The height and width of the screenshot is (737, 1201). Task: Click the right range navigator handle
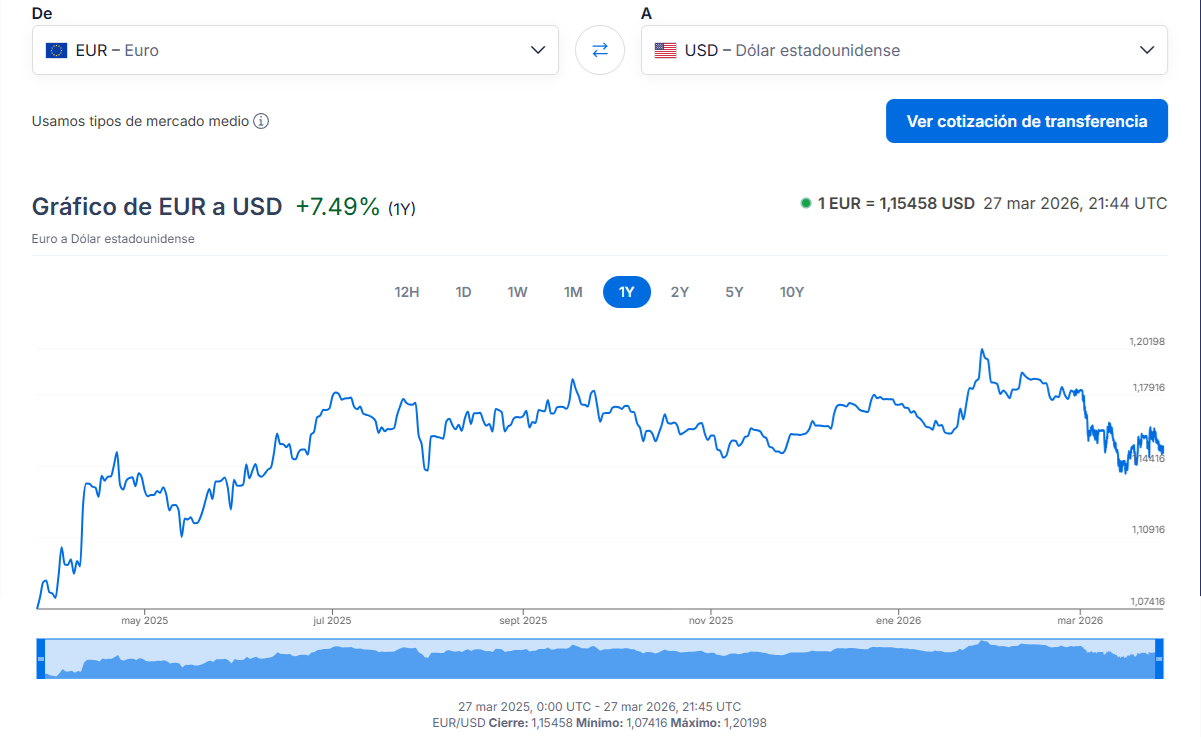(1160, 659)
